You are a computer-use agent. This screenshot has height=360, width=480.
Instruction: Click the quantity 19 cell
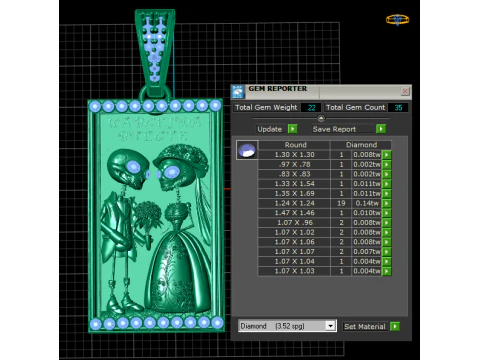(341, 203)
